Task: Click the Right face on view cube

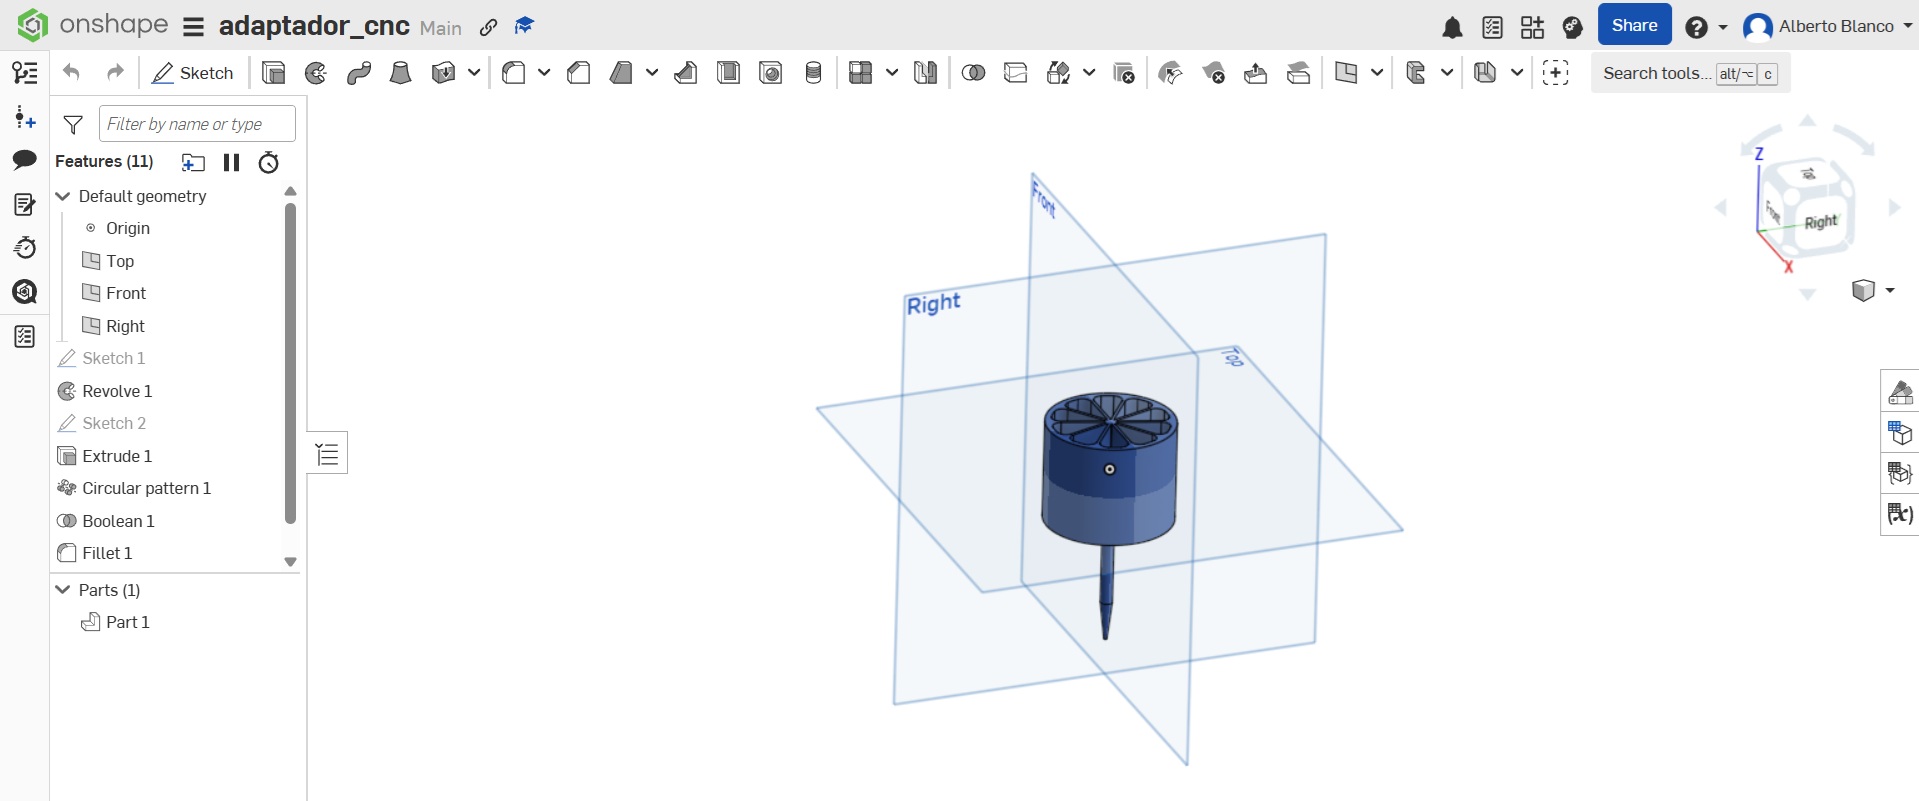Action: [1820, 222]
